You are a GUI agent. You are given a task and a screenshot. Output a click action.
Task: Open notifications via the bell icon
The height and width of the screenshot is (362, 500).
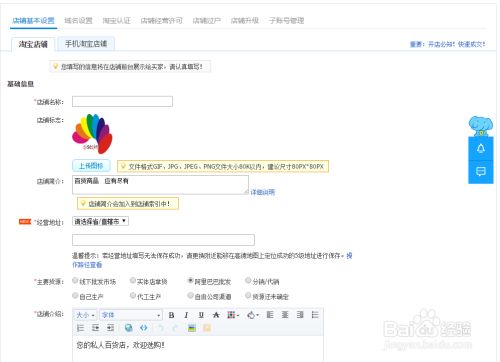(x=481, y=149)
